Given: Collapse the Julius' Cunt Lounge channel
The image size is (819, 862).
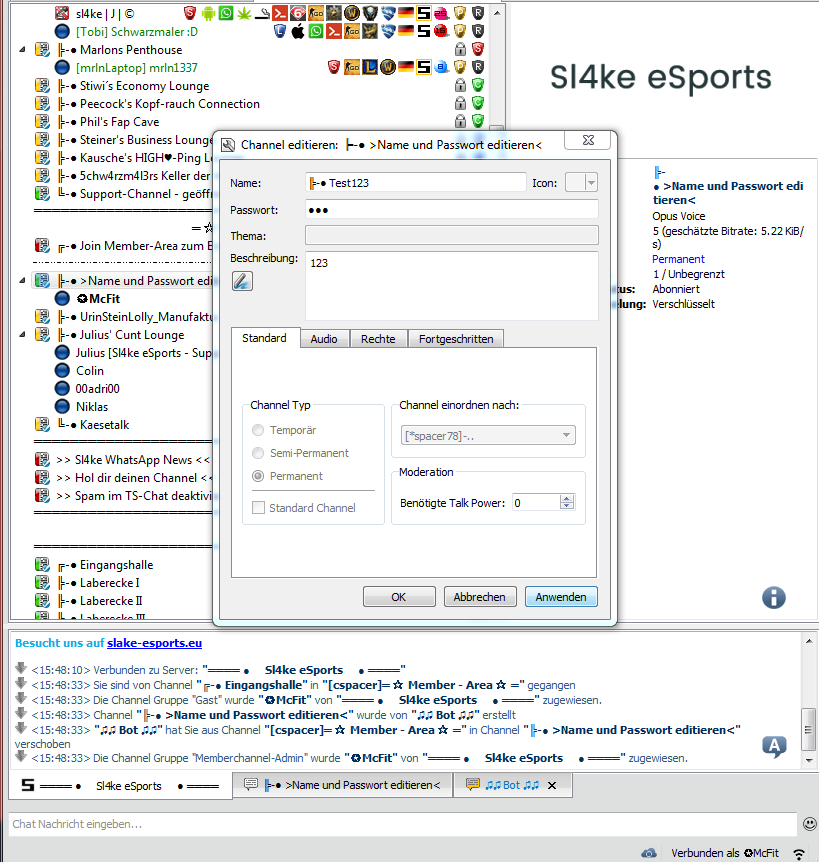Looking at the screenshot, I should 22,334.
